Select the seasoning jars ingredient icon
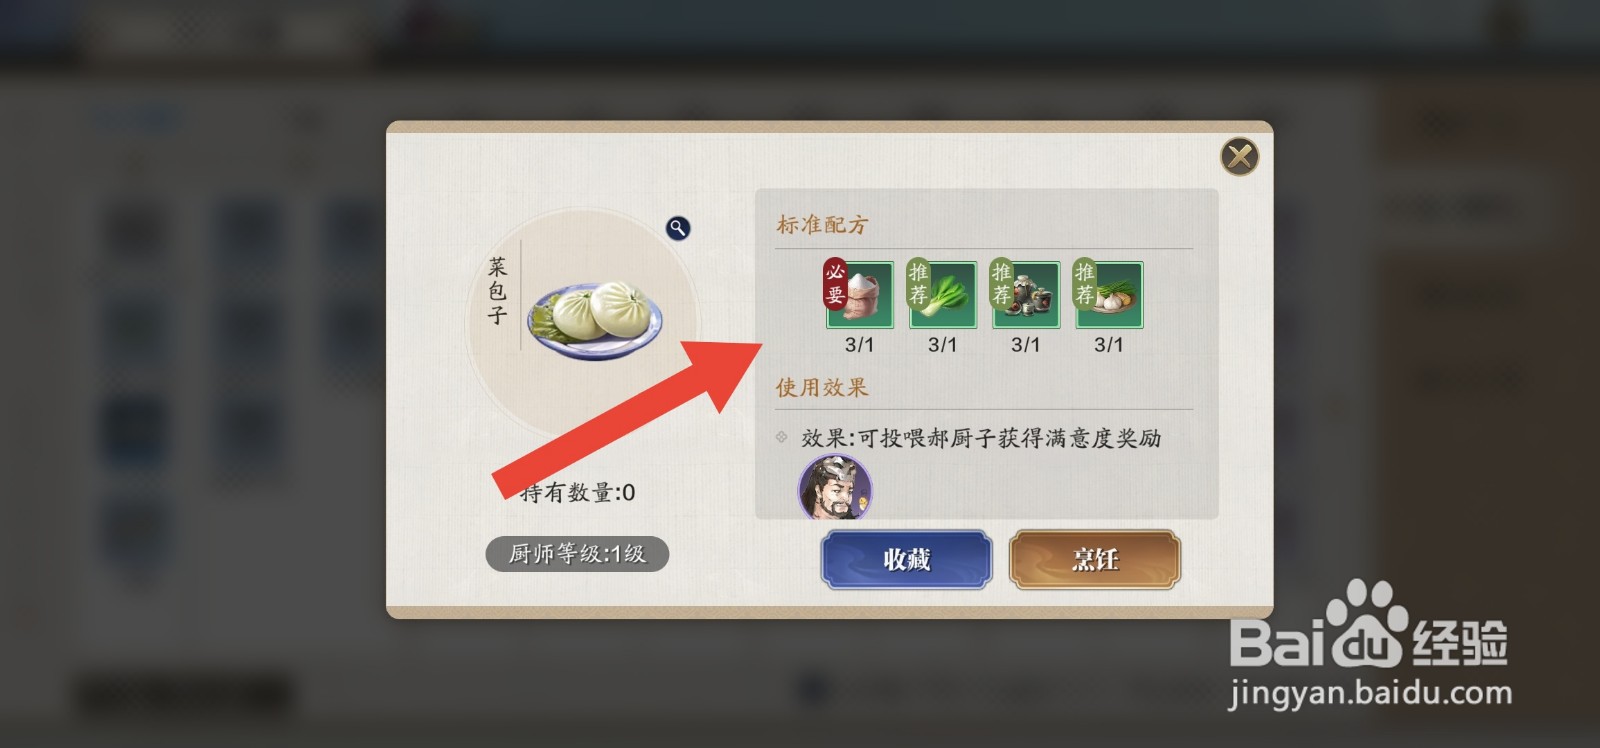The image size is (1600, 748). point(1025,295)
